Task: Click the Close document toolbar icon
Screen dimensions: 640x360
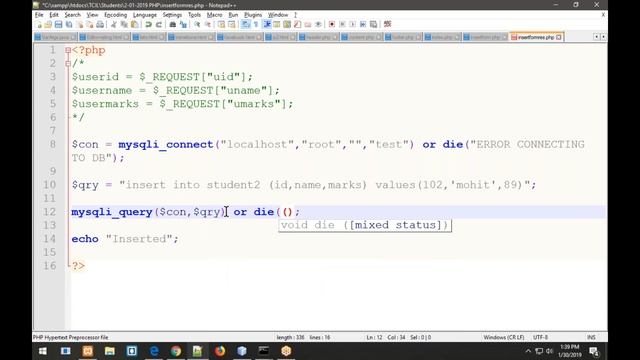Action: coord(80,24)
